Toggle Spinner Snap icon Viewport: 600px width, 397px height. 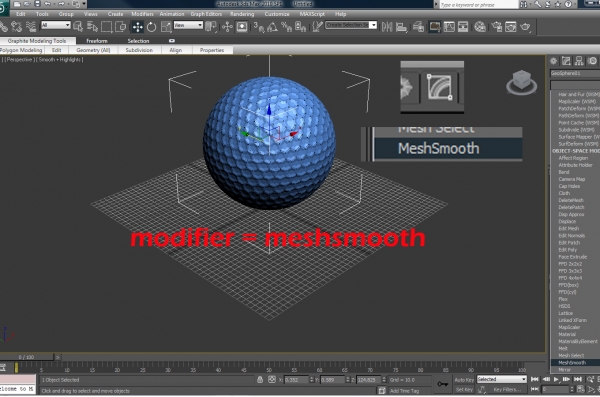(x=300, y=27)
